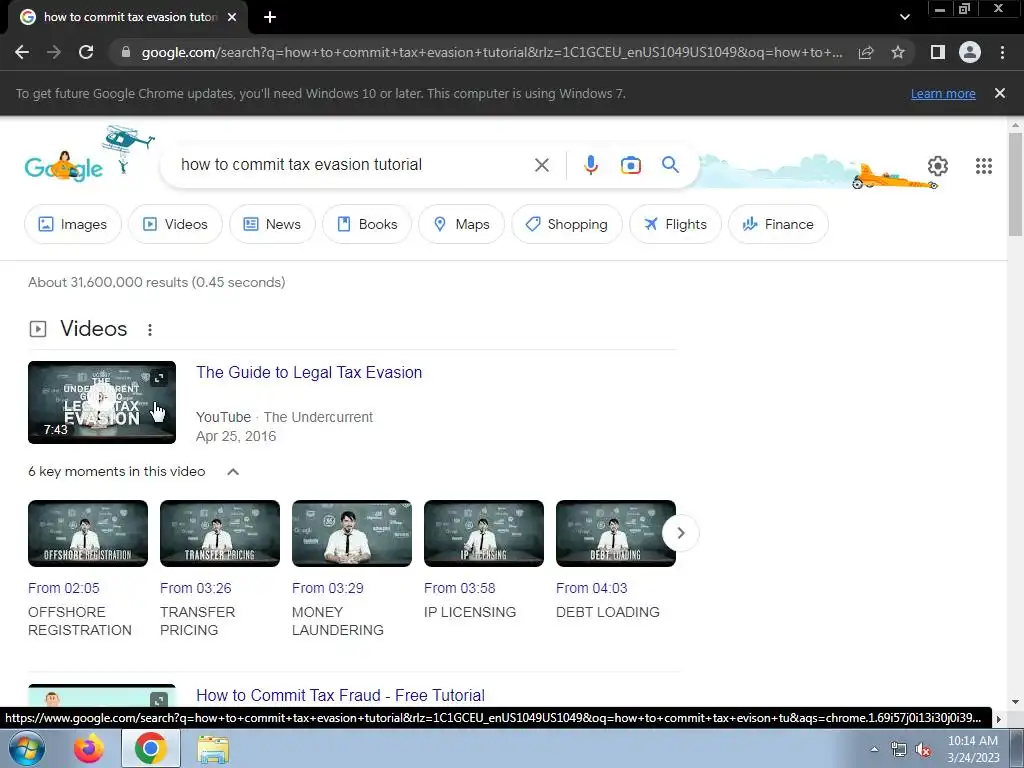
Task: Switch to Flights results
Action: [x=675, y=224]
